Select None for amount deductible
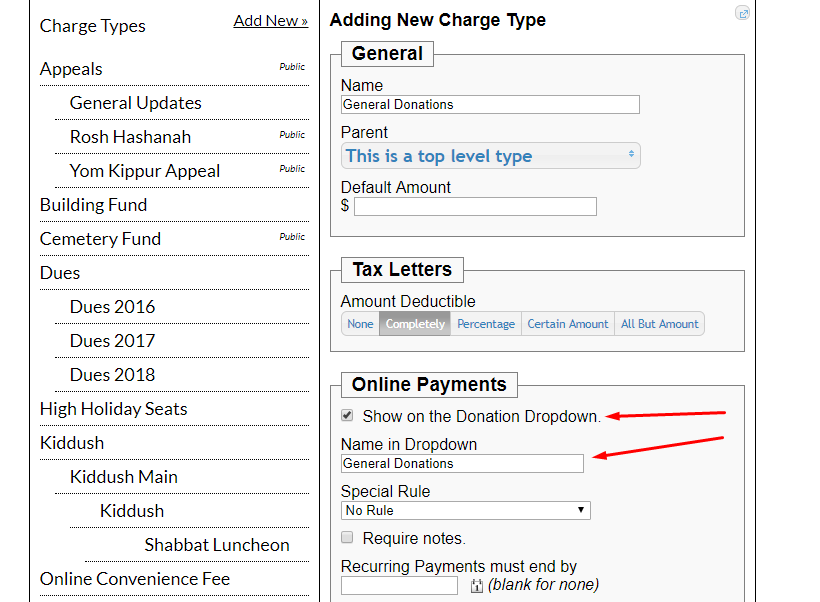Screen dimensions: 820x602 point(360,324)
